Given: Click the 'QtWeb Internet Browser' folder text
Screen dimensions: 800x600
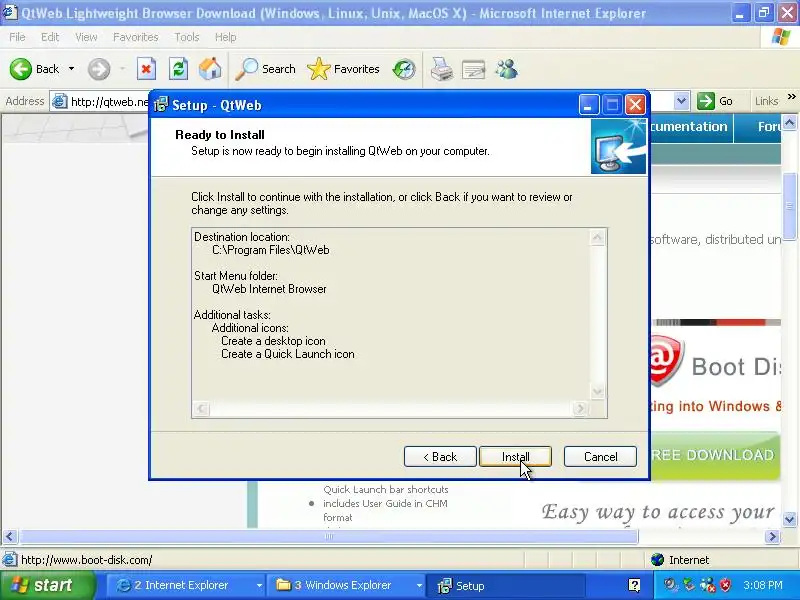Looking at the screenshot, I should pos(269,289).
